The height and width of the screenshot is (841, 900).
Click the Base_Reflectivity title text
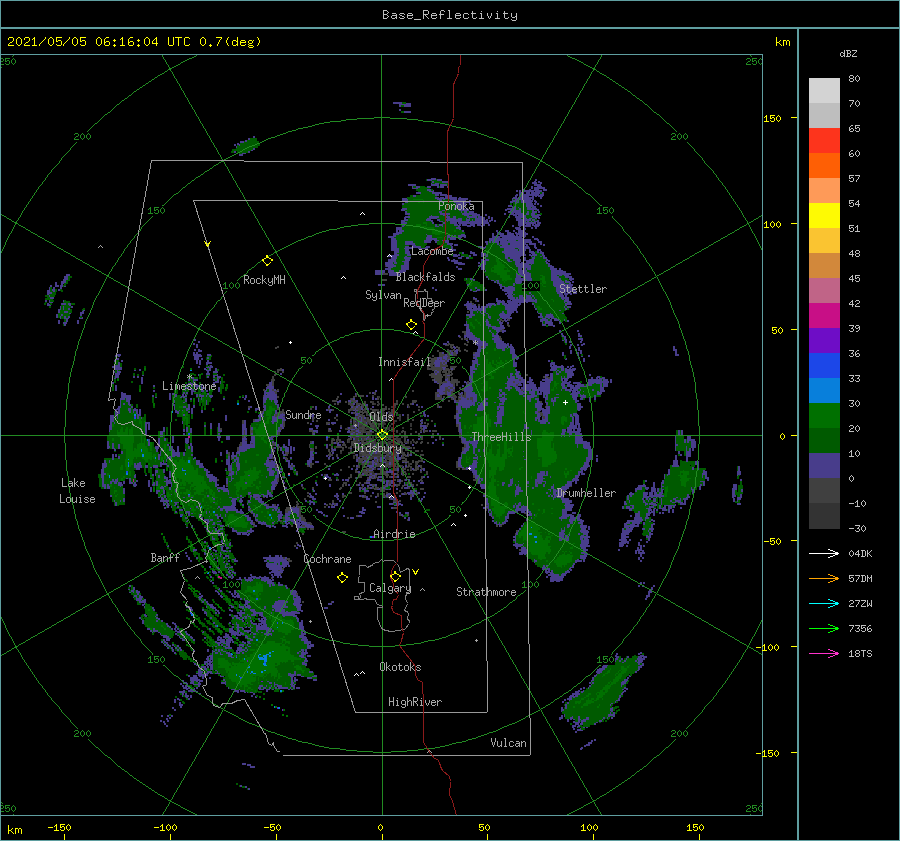click(450, 15)
